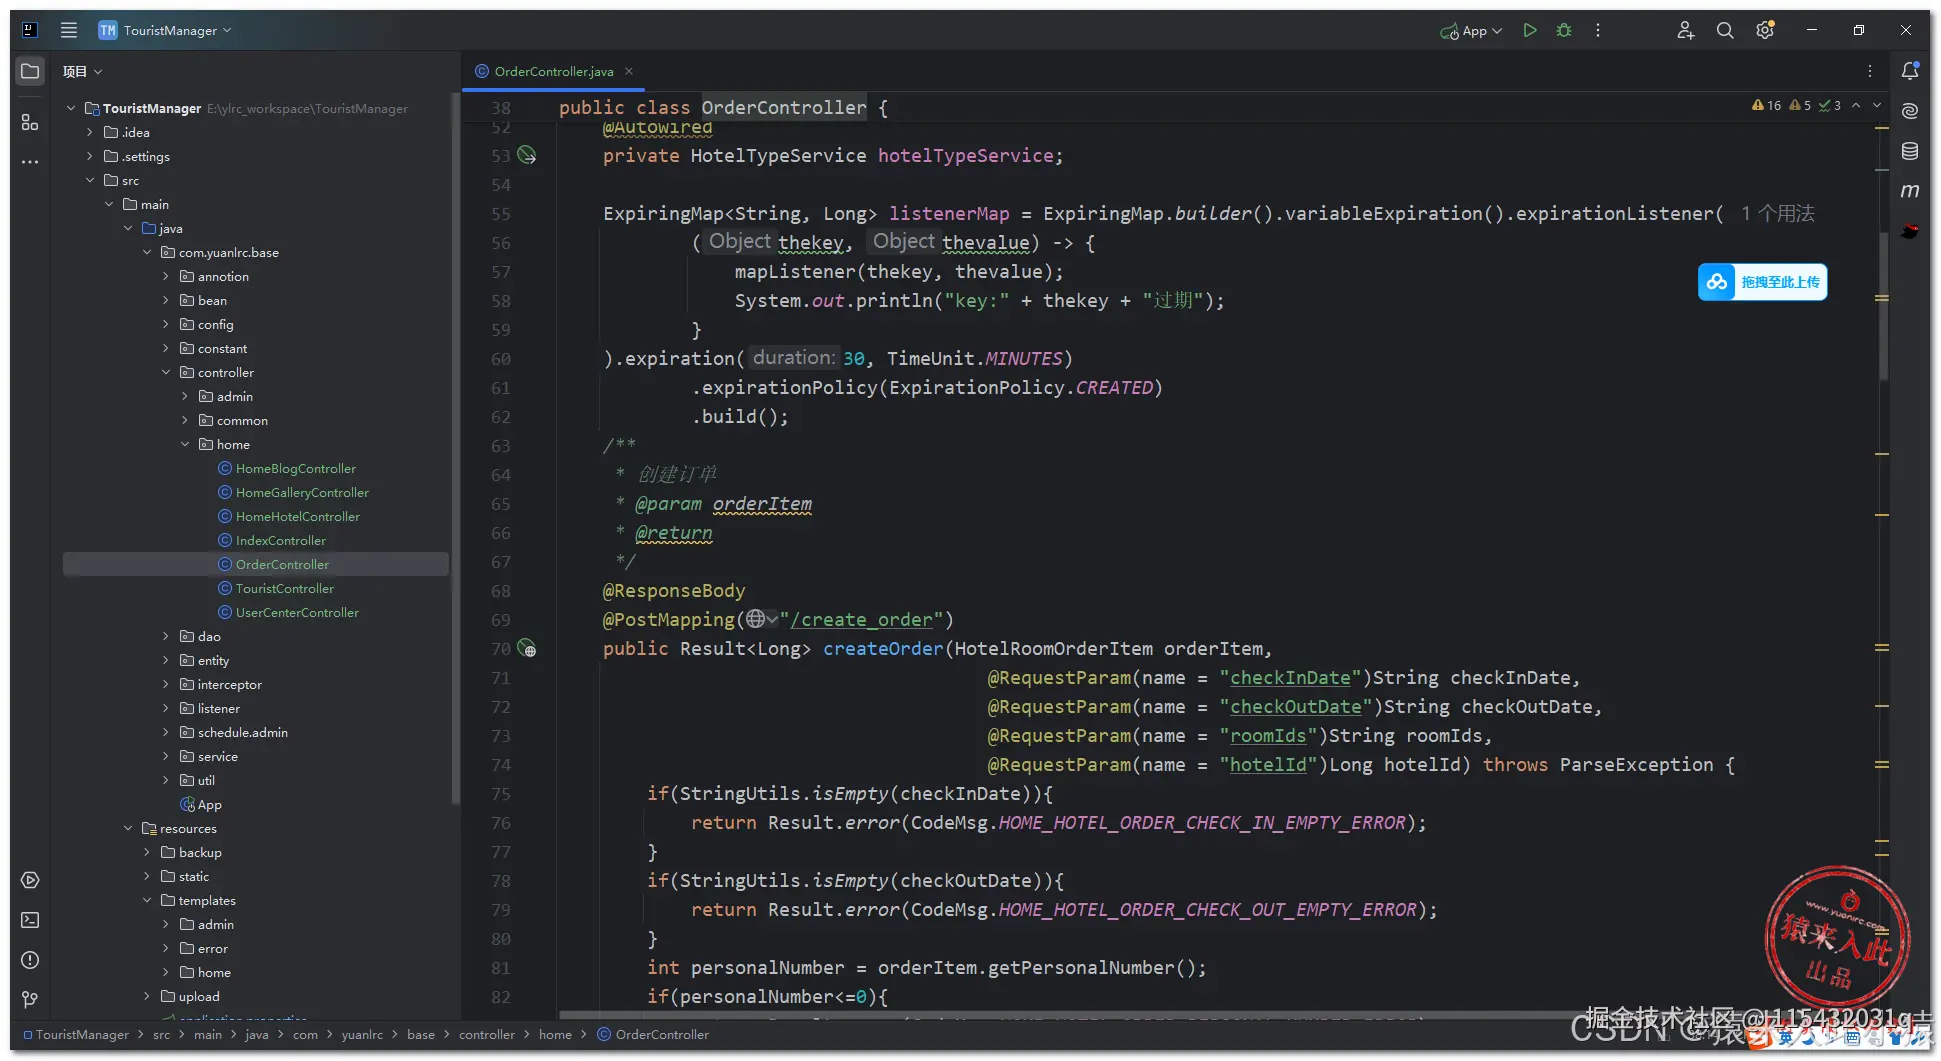Close the OrderController.java tab
Viewport: 1941px width, 1061px height.
pos(629,71)
